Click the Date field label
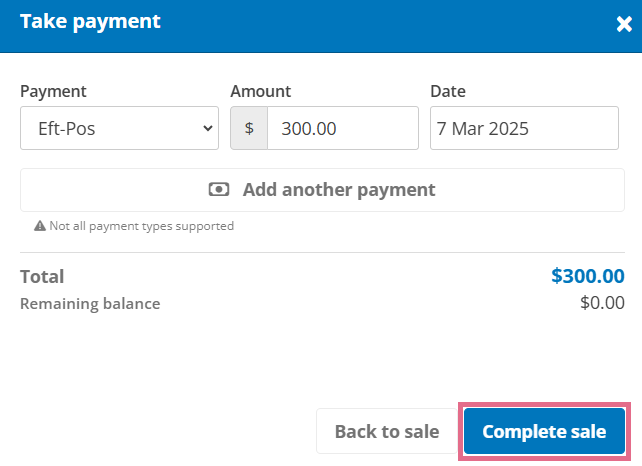This screenshot has height=466, width=642. tap(448, 91)
